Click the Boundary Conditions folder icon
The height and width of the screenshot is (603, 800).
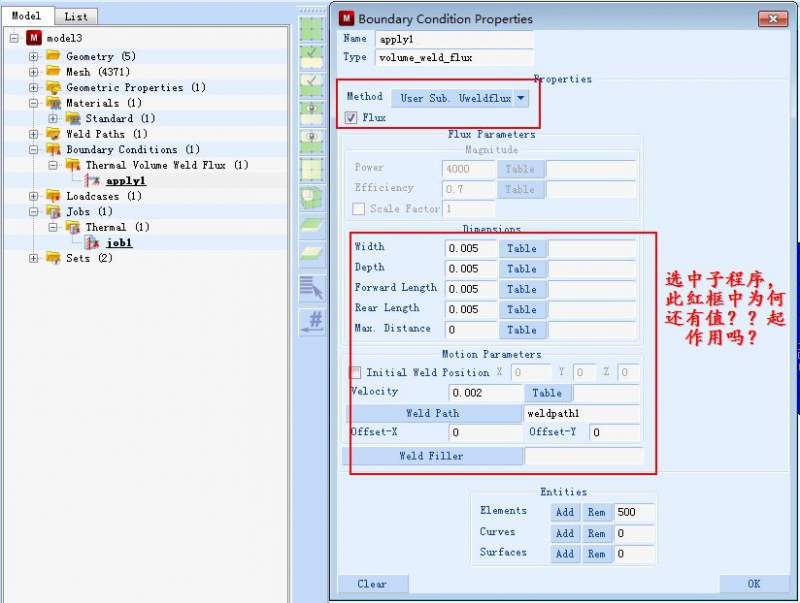coord(53,149)
